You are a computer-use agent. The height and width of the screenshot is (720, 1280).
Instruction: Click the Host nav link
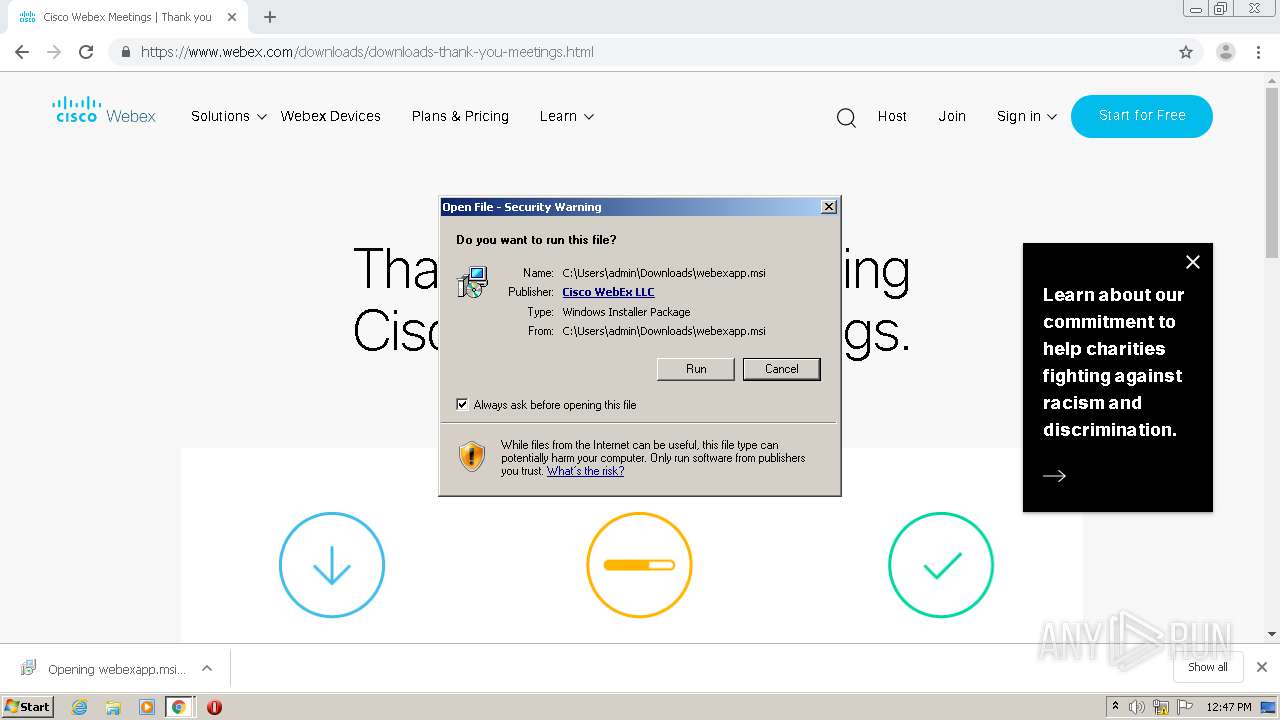892,116
